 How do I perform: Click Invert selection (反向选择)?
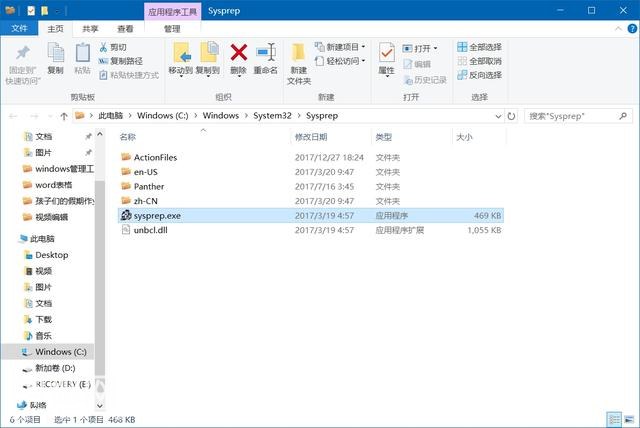click(x=479, y=75)
